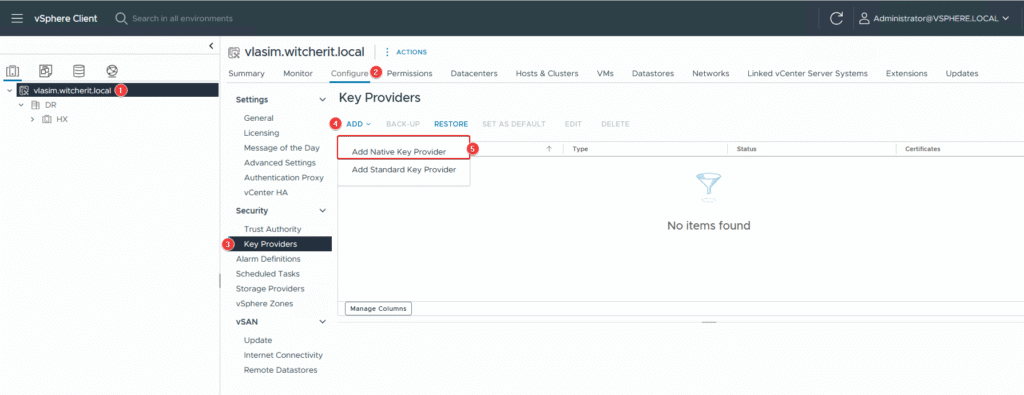Image resolution: width=1024 pixels, height=395 pixels.
Task: Click the user account avatar icon
Action: (x=865, y=18)
